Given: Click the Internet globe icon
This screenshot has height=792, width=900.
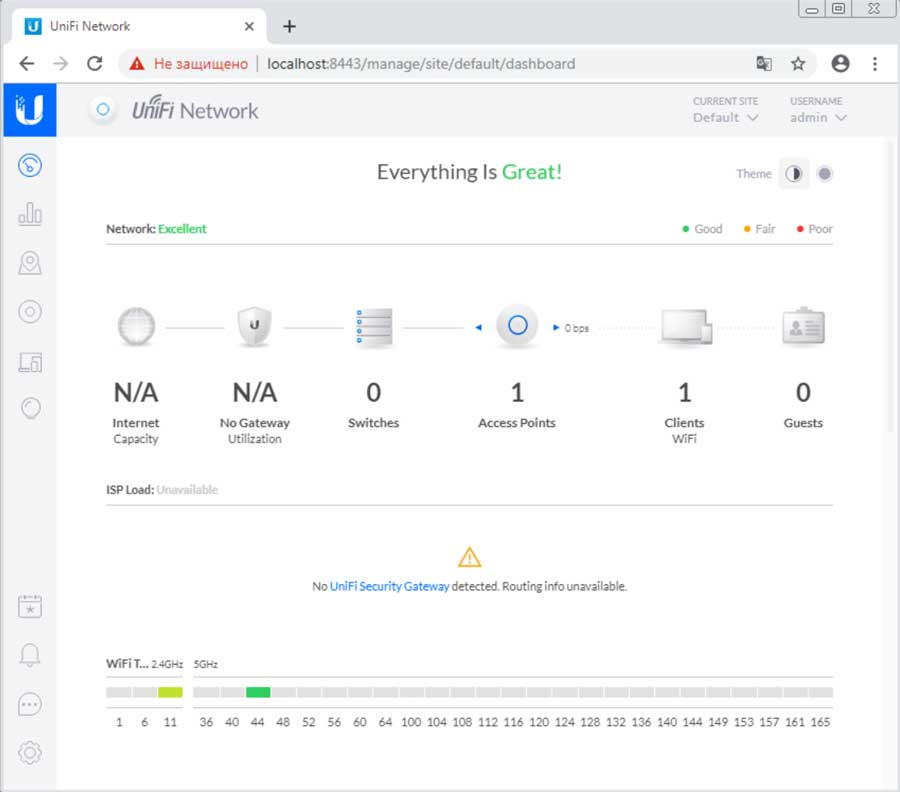Looking at the screenshot, I should (136, 327).
